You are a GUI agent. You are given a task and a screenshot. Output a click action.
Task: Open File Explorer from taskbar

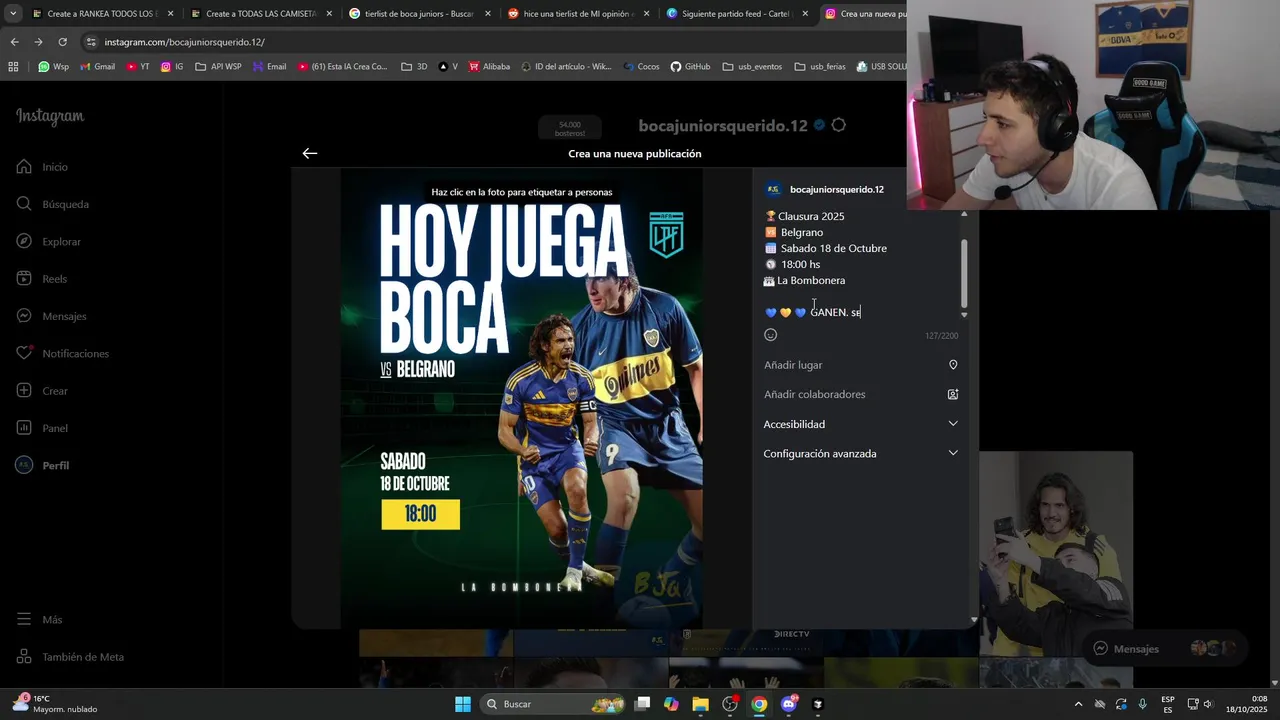click(700, 704)
